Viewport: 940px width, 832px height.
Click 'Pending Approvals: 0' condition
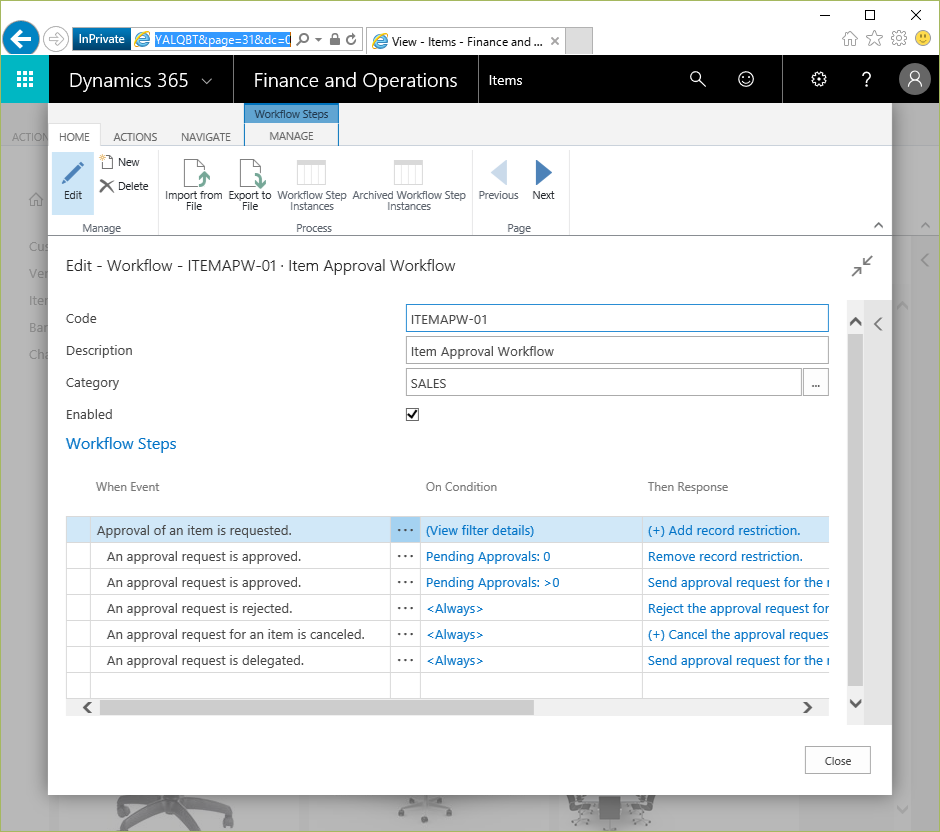click(x=488, y=556)
